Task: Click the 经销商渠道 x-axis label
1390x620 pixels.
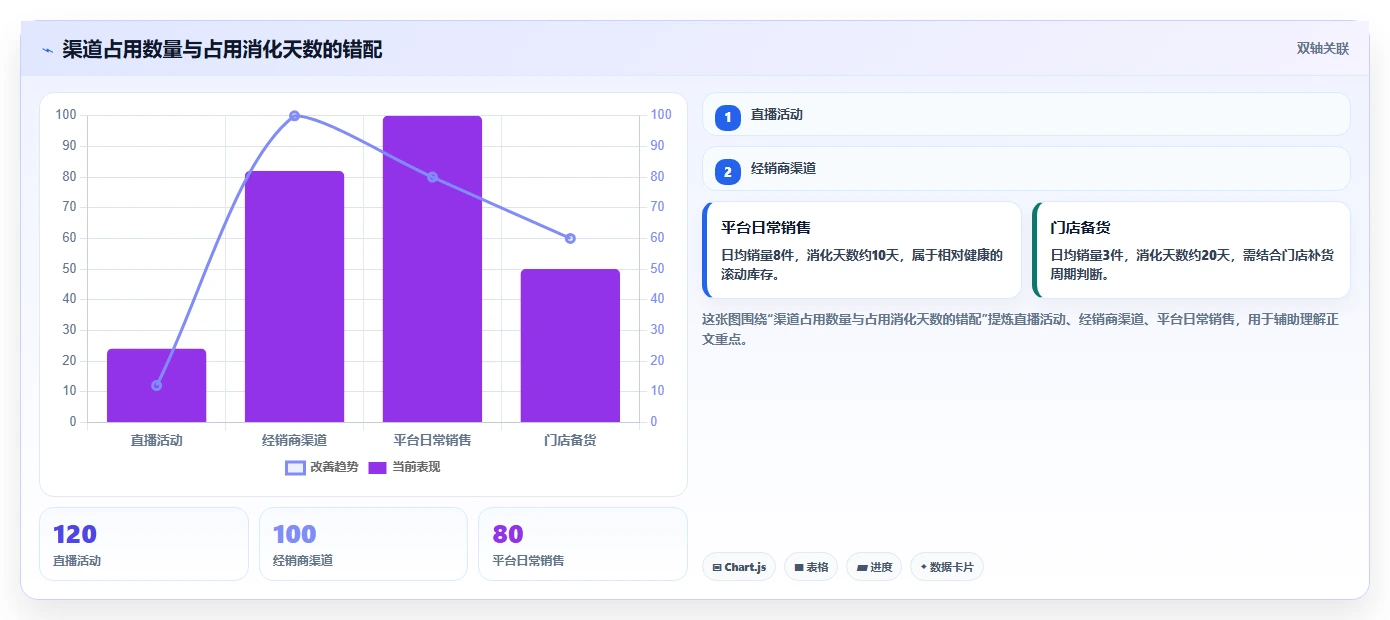Action: pos(294,440)
